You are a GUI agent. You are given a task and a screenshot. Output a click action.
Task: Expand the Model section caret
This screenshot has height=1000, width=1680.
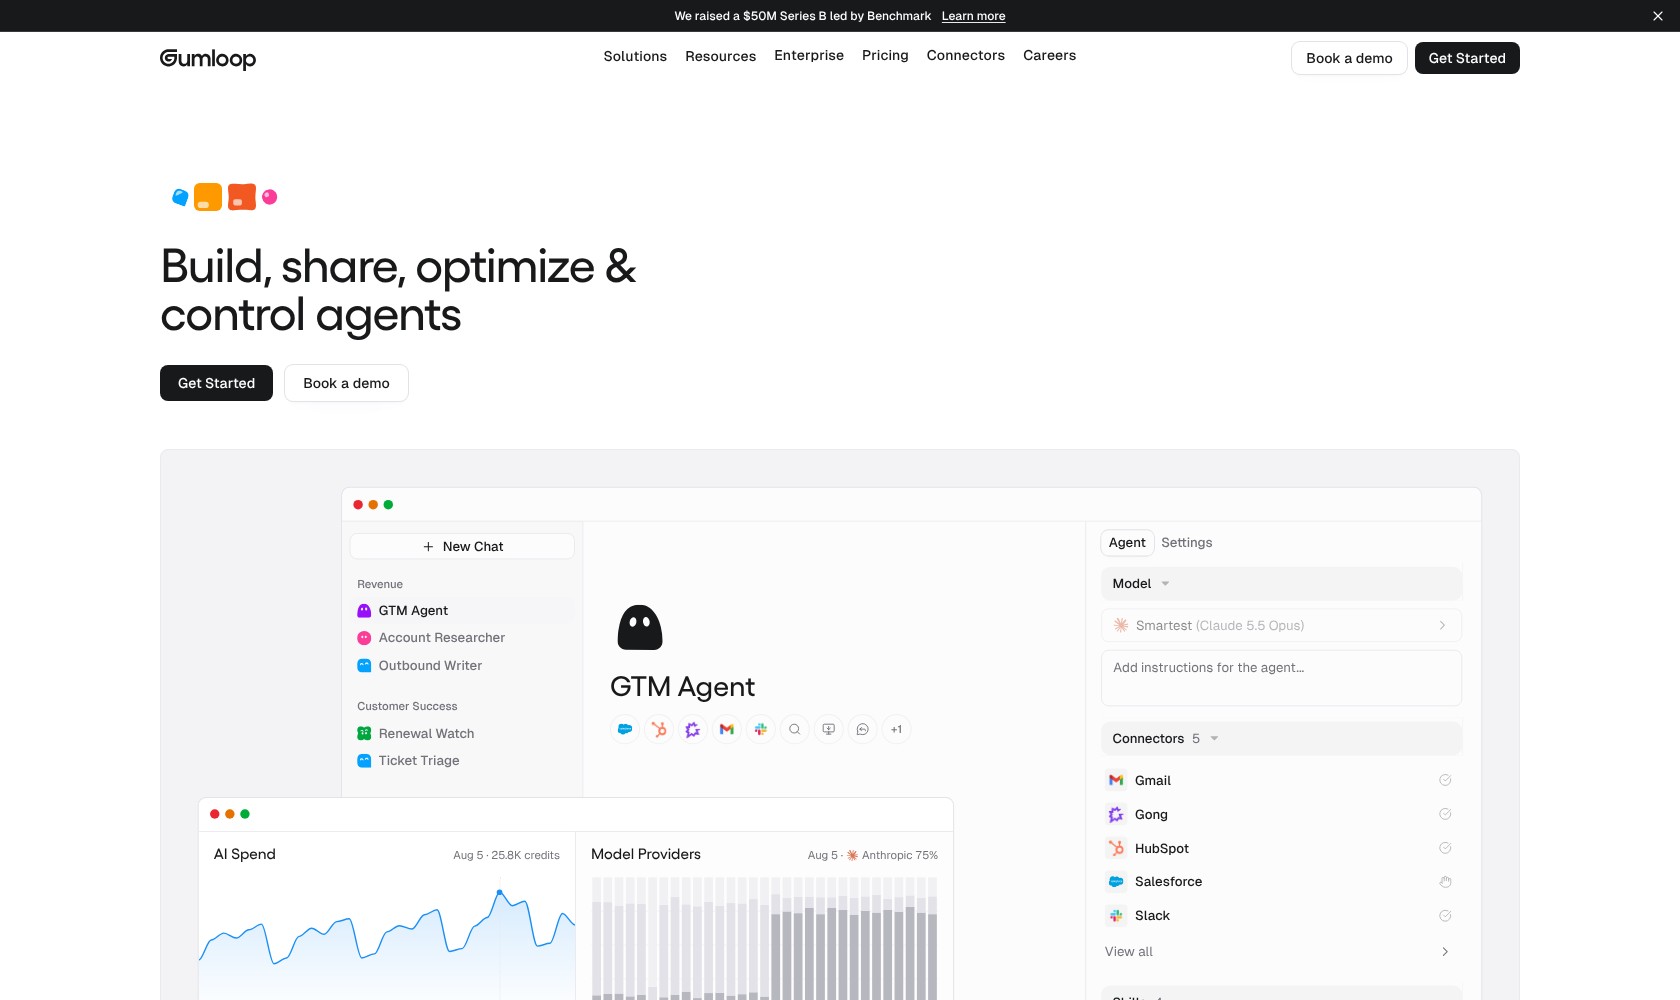click(x=1165, y=584)
